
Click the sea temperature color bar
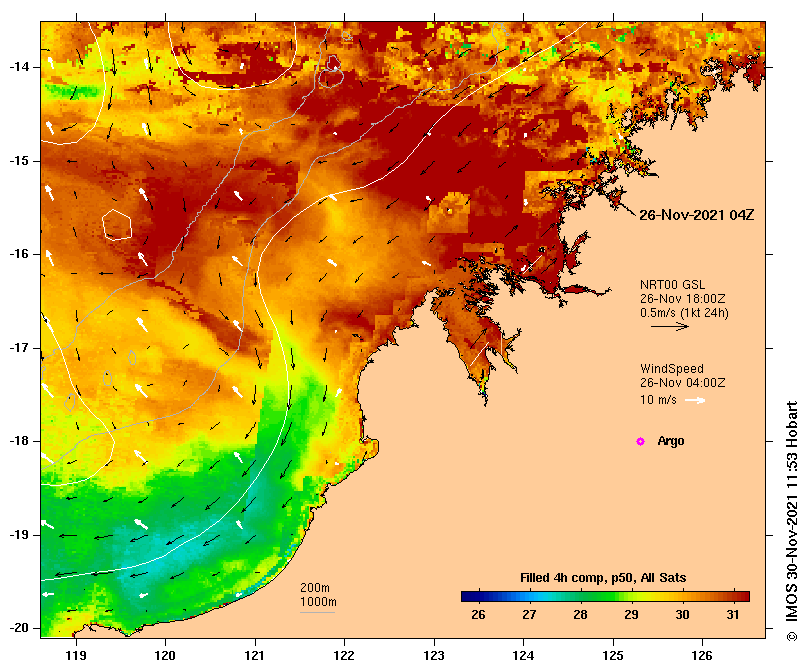pyautogui.click(x=605, y=597)
